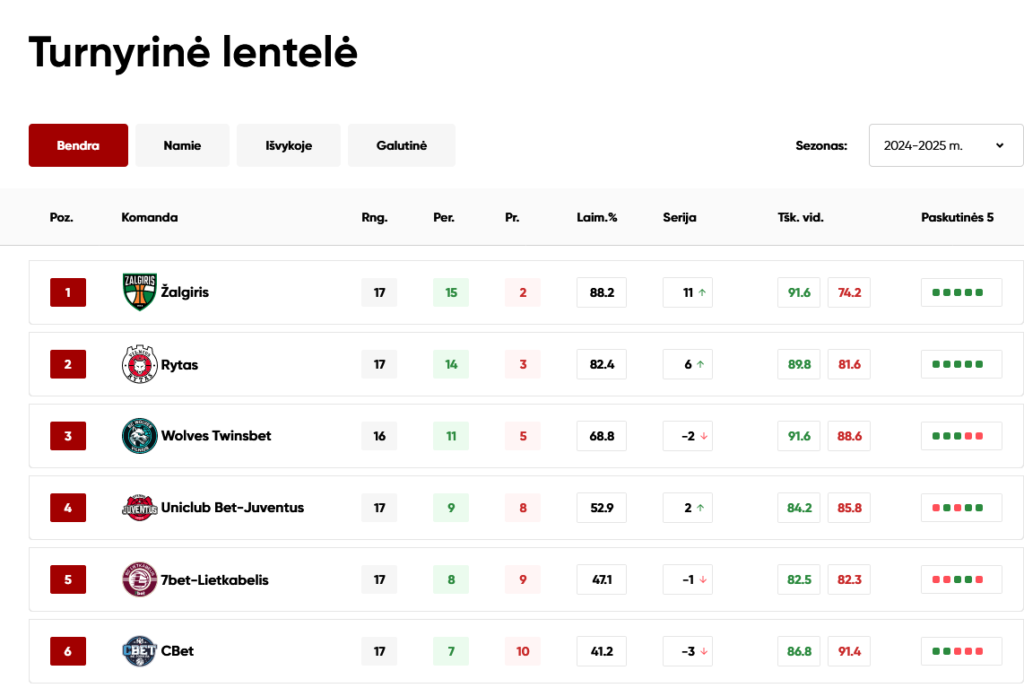Screen dimensions: 1024x688
Task: Click Uniclub Bet-Juventus last five games indicator
Action: click(x=962, y=508)
